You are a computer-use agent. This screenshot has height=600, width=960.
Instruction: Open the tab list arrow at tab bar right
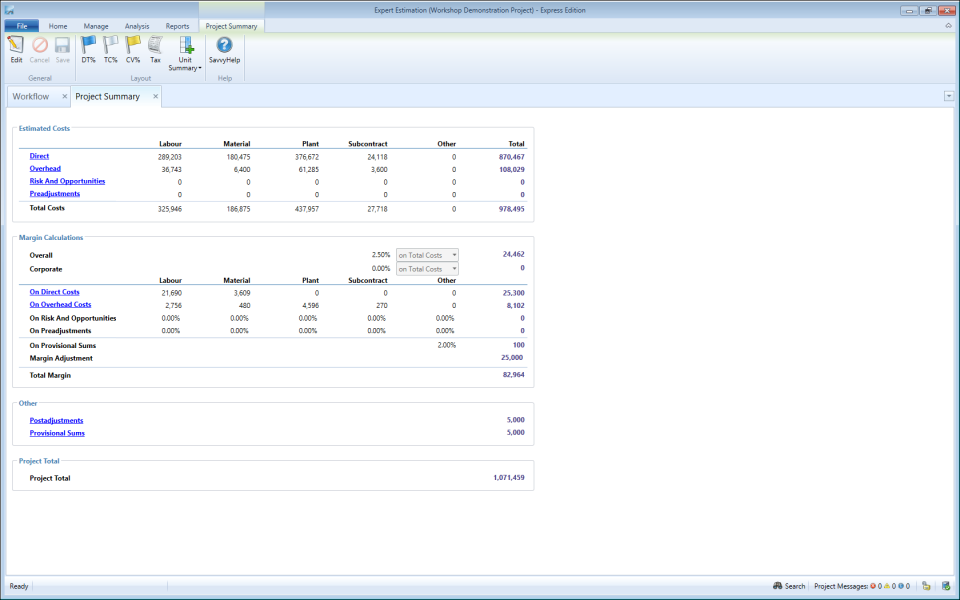948,95
